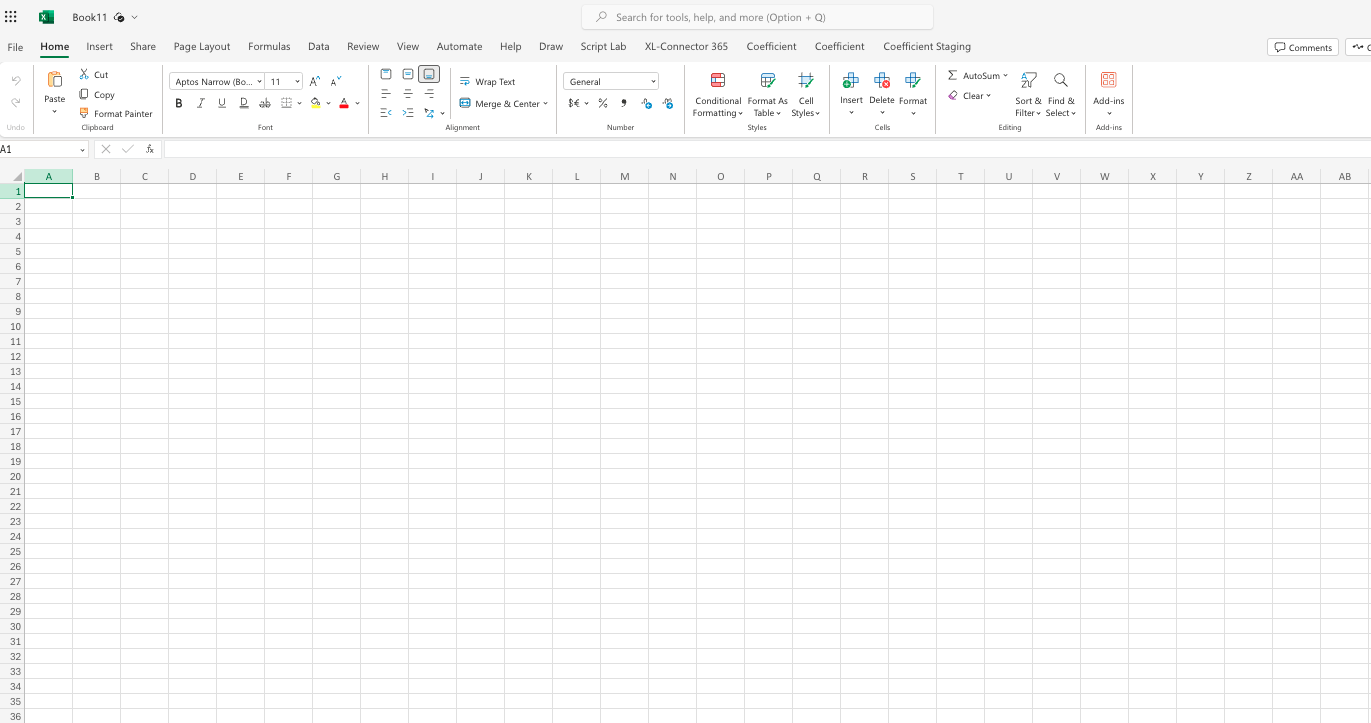Open the app launcher waffle icon
The width and height of the screenshot is (1371, 723).
11,17
